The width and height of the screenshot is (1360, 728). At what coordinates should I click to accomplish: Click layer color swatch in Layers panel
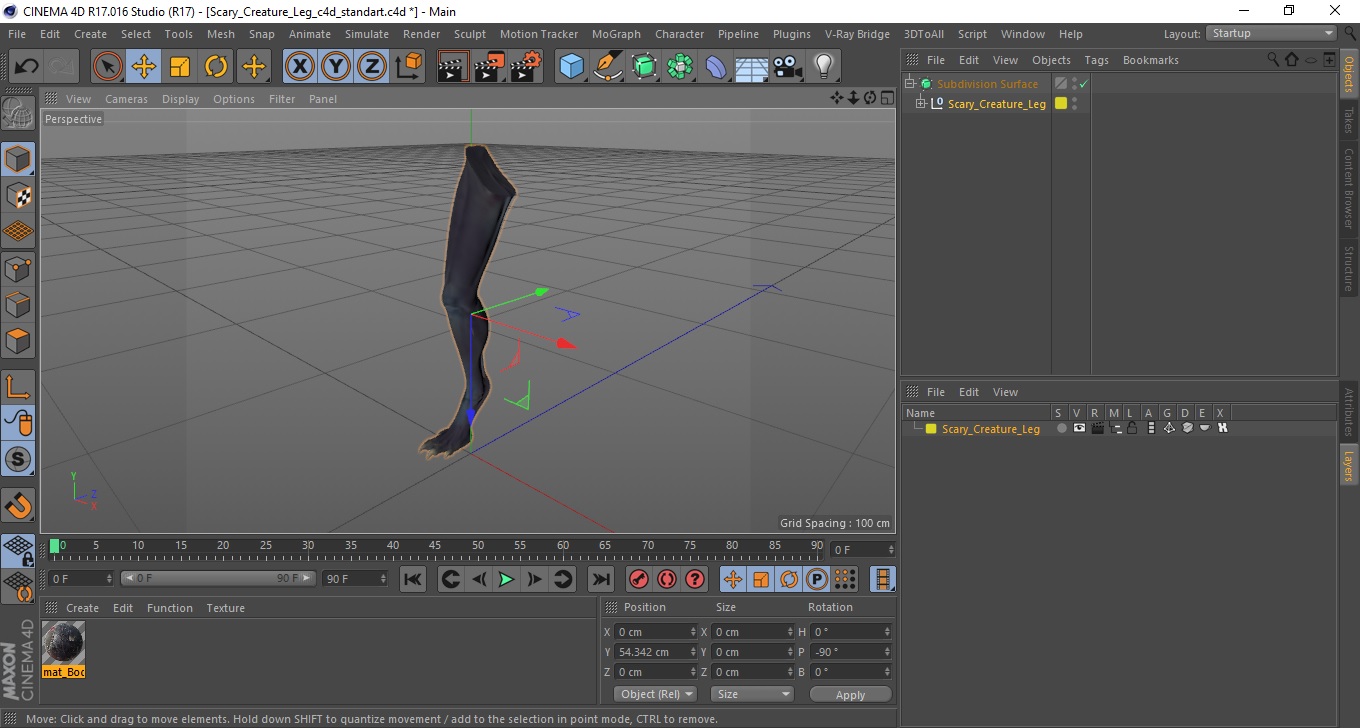tap(930, 429)
